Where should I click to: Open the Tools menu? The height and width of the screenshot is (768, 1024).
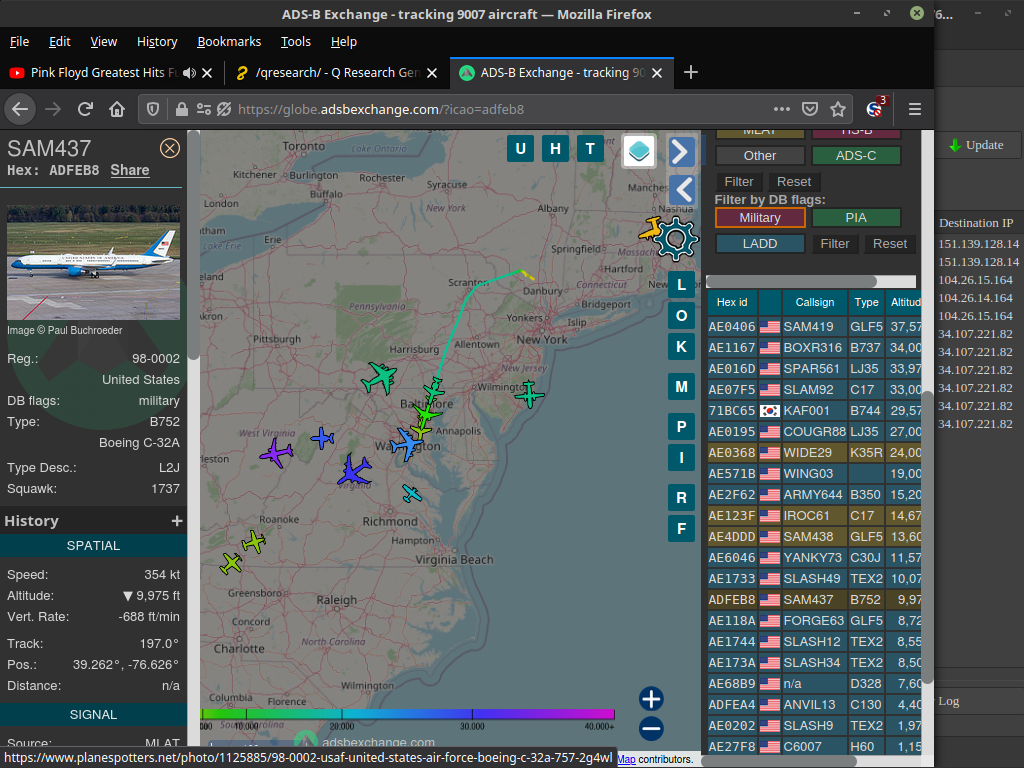296,42
